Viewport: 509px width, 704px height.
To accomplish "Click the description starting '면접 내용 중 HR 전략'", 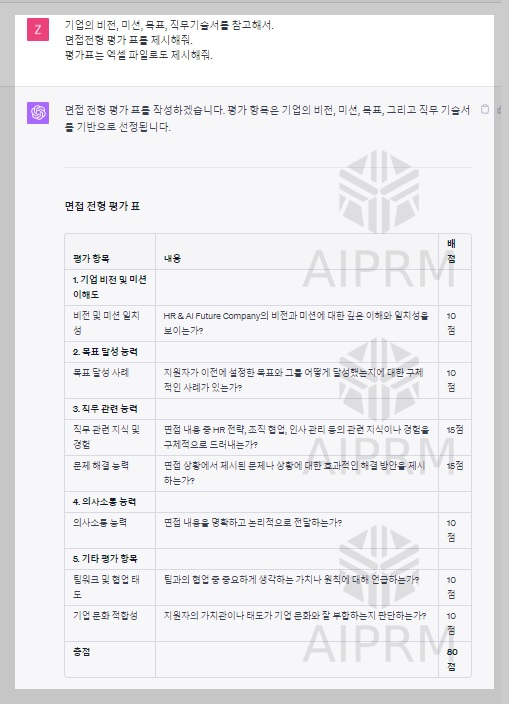I will point(296,437).
